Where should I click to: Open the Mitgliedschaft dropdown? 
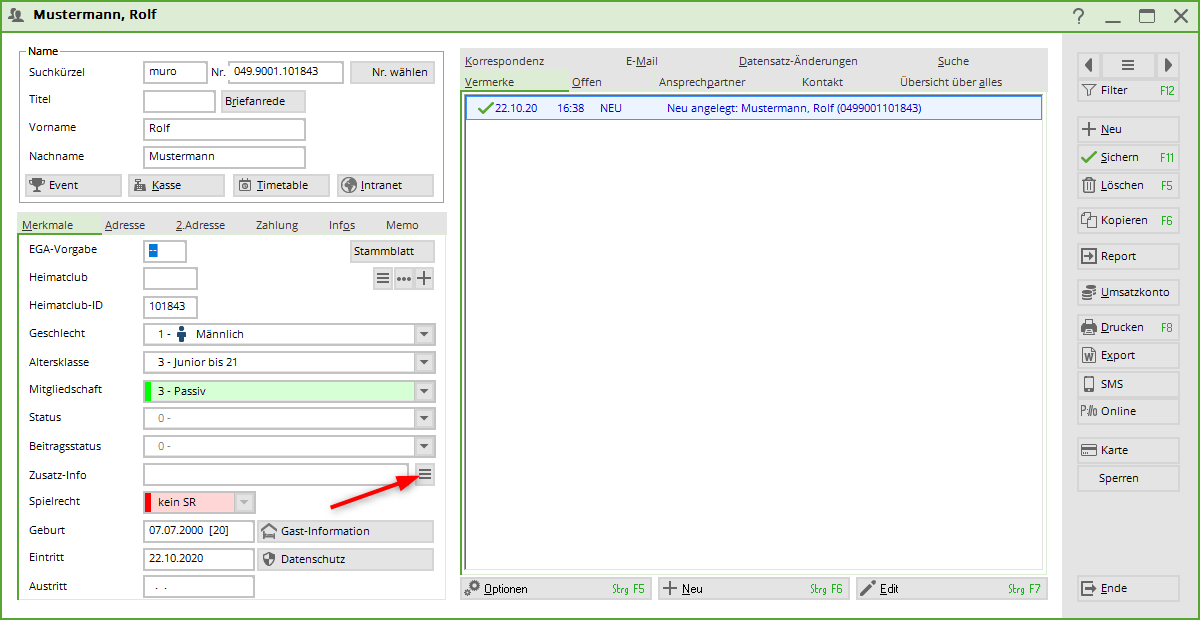(424, 391)
